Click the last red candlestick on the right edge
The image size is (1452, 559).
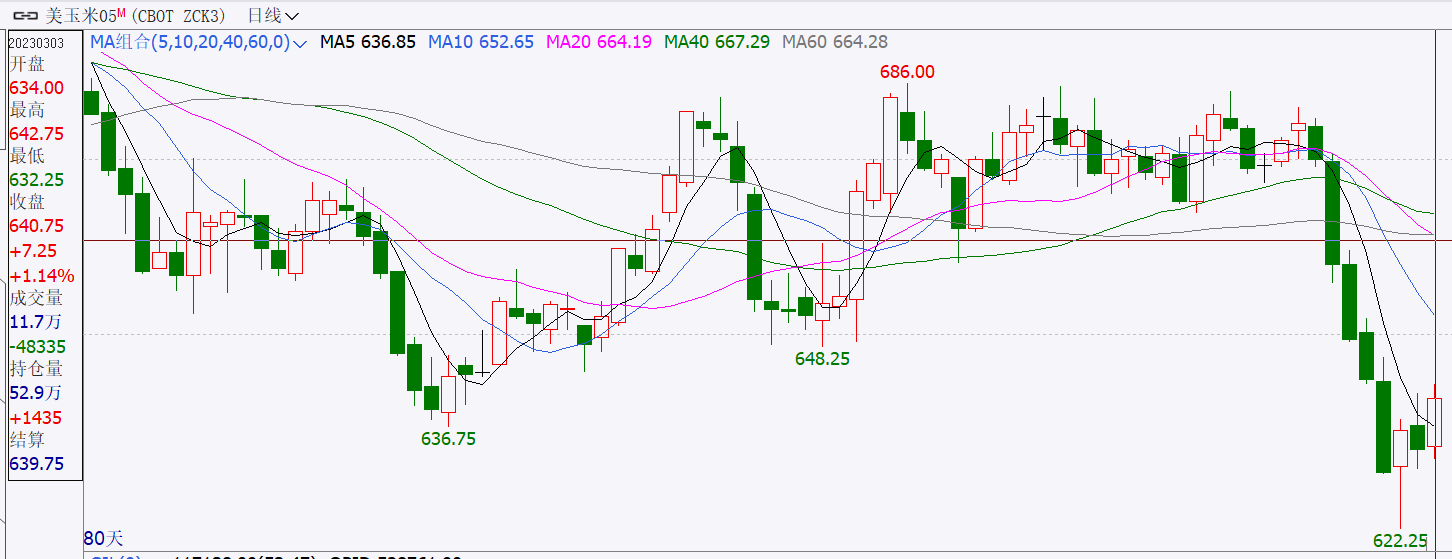[1435, 421]
